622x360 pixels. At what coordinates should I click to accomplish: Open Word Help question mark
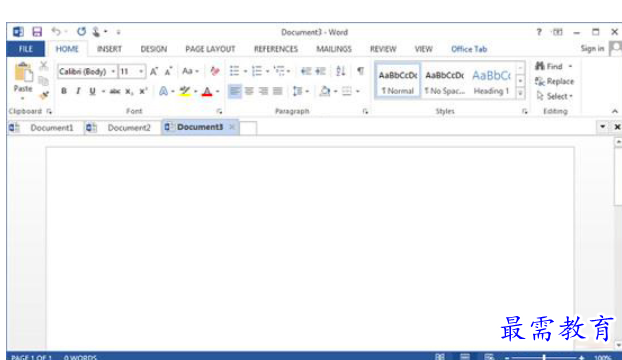[539, 32]
